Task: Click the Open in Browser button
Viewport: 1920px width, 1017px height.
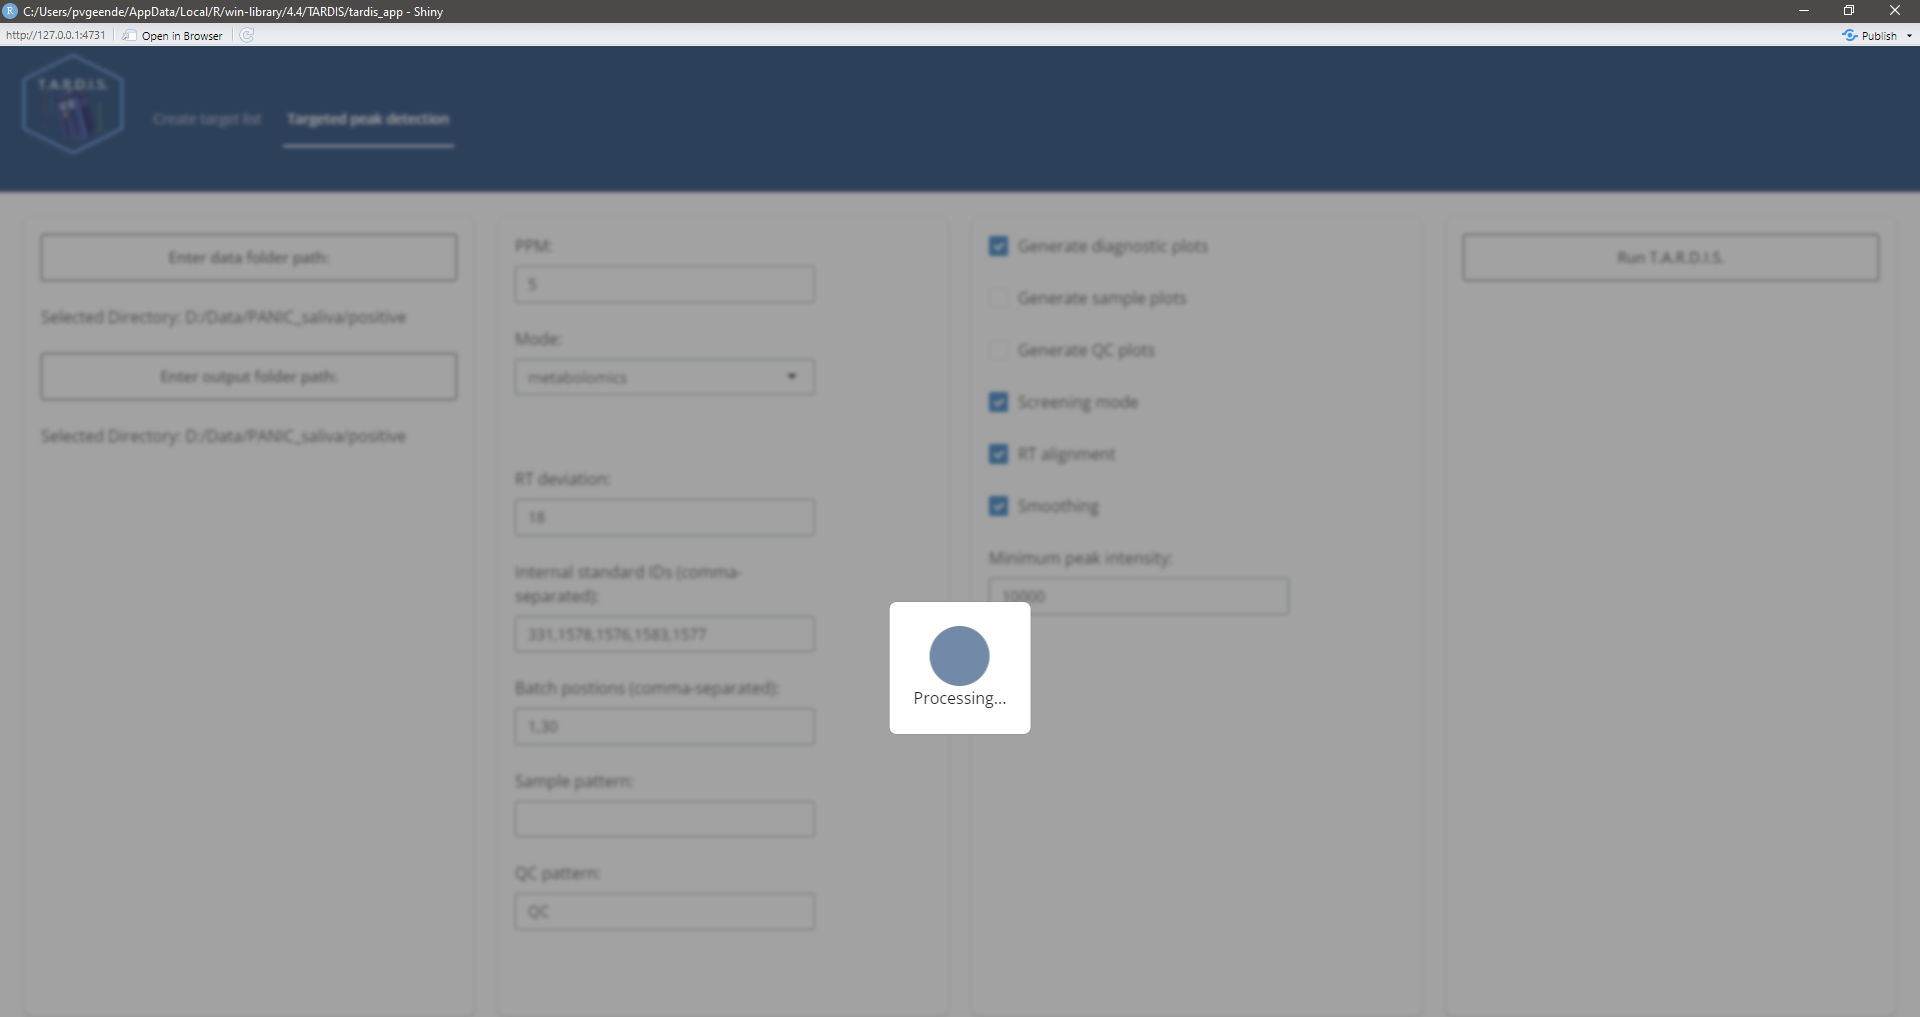Action: click(173, 35)
